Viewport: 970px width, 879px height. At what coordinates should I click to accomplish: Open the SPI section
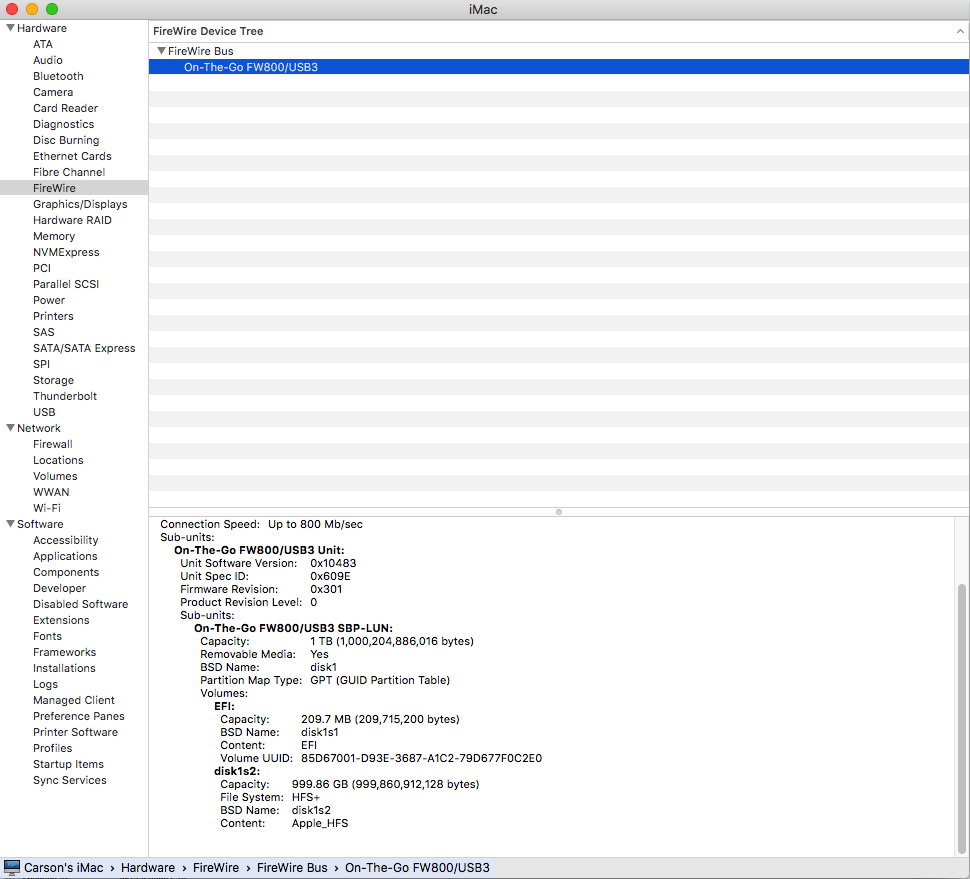coord(41,364)
